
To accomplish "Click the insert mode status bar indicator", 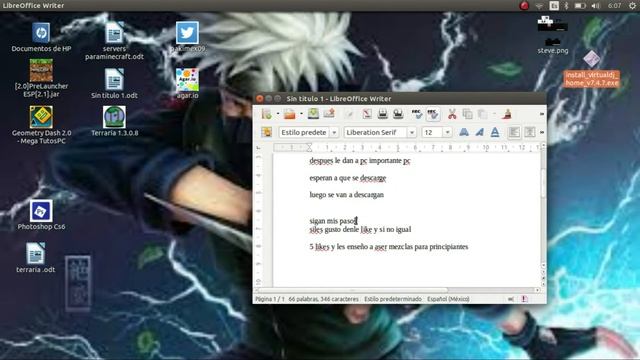I will pos(511,299).
